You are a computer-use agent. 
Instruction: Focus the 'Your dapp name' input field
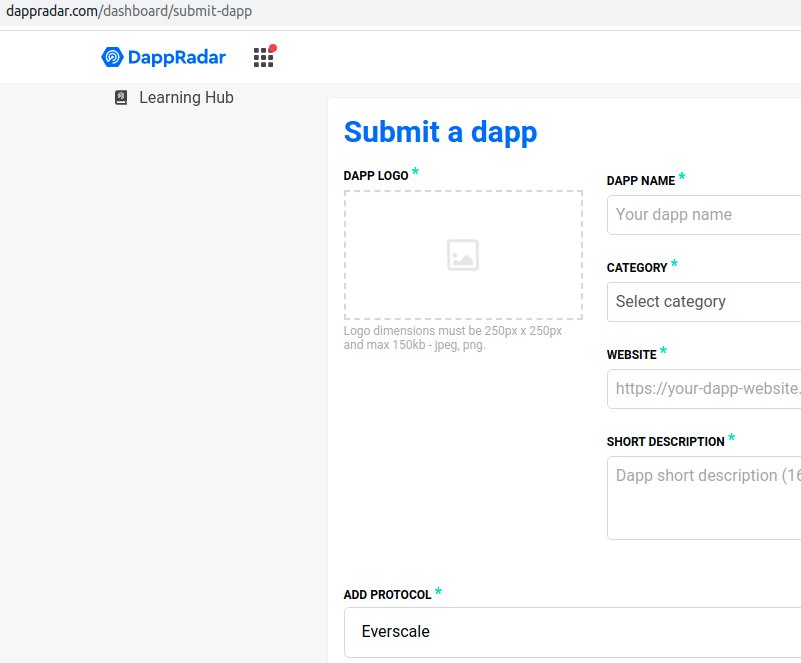(704, 214)
